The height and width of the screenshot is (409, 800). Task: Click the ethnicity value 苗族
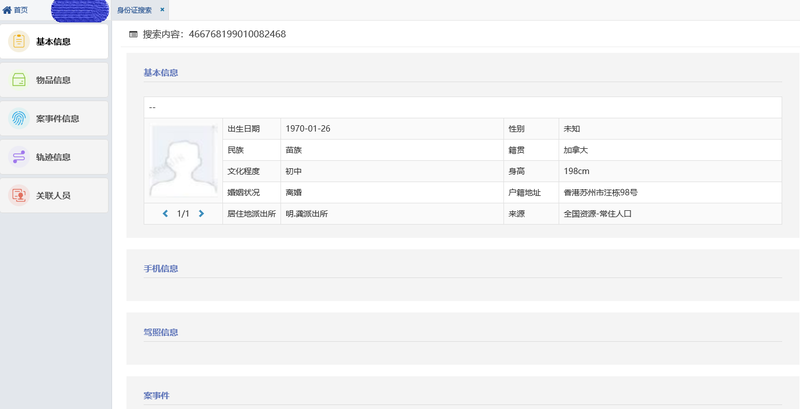[x=294, y=150]
